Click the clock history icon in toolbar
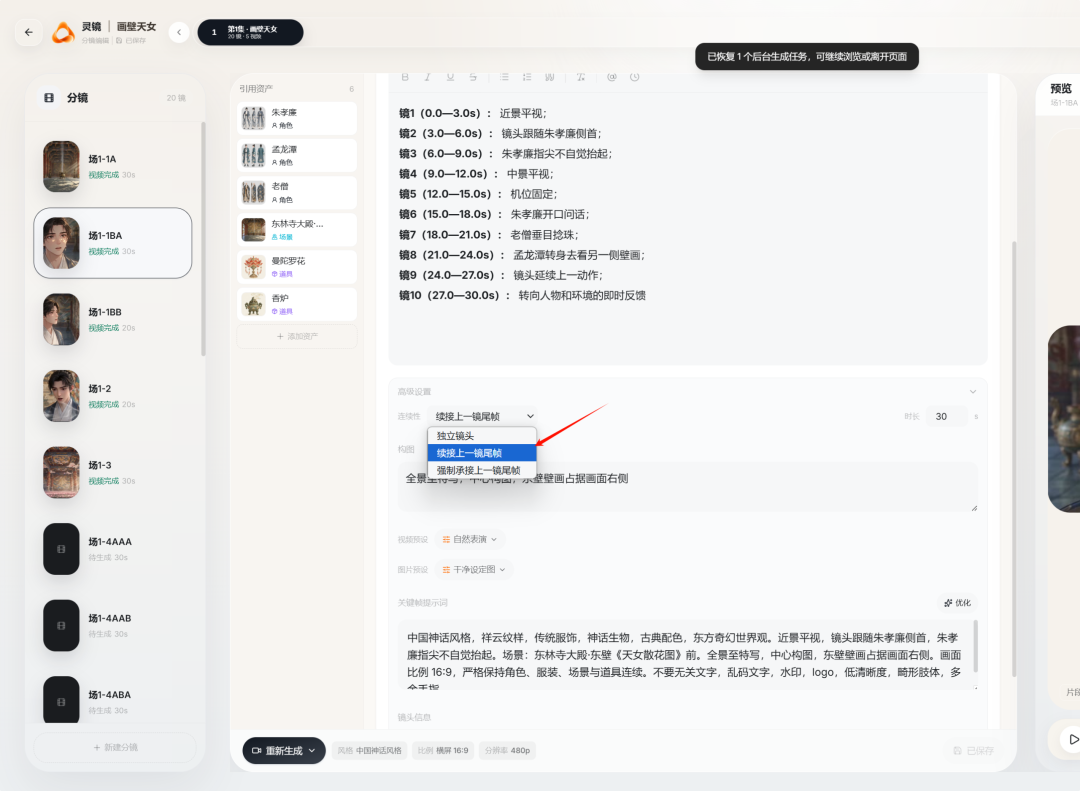Screen dimensions: 1080x791 click(634, 77)
